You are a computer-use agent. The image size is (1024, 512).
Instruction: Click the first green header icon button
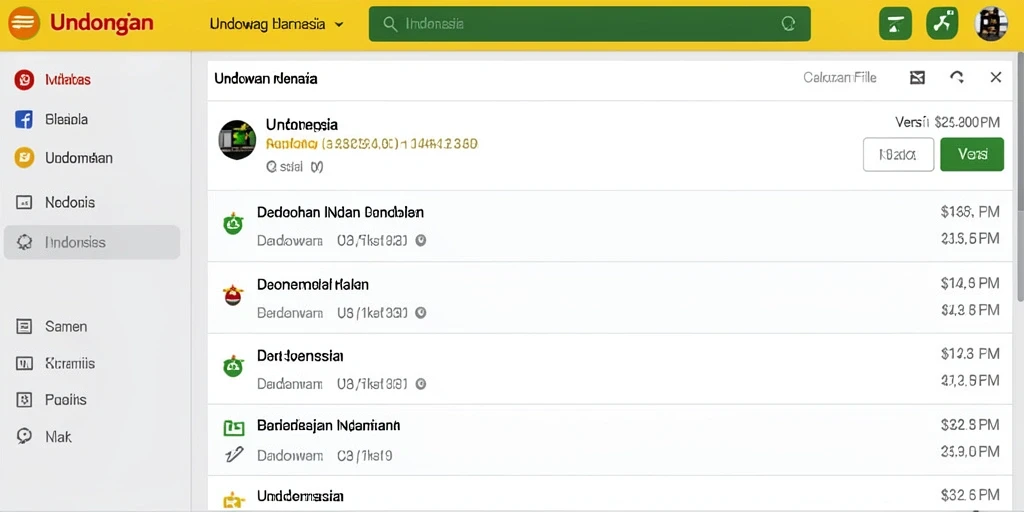(895, 24)
